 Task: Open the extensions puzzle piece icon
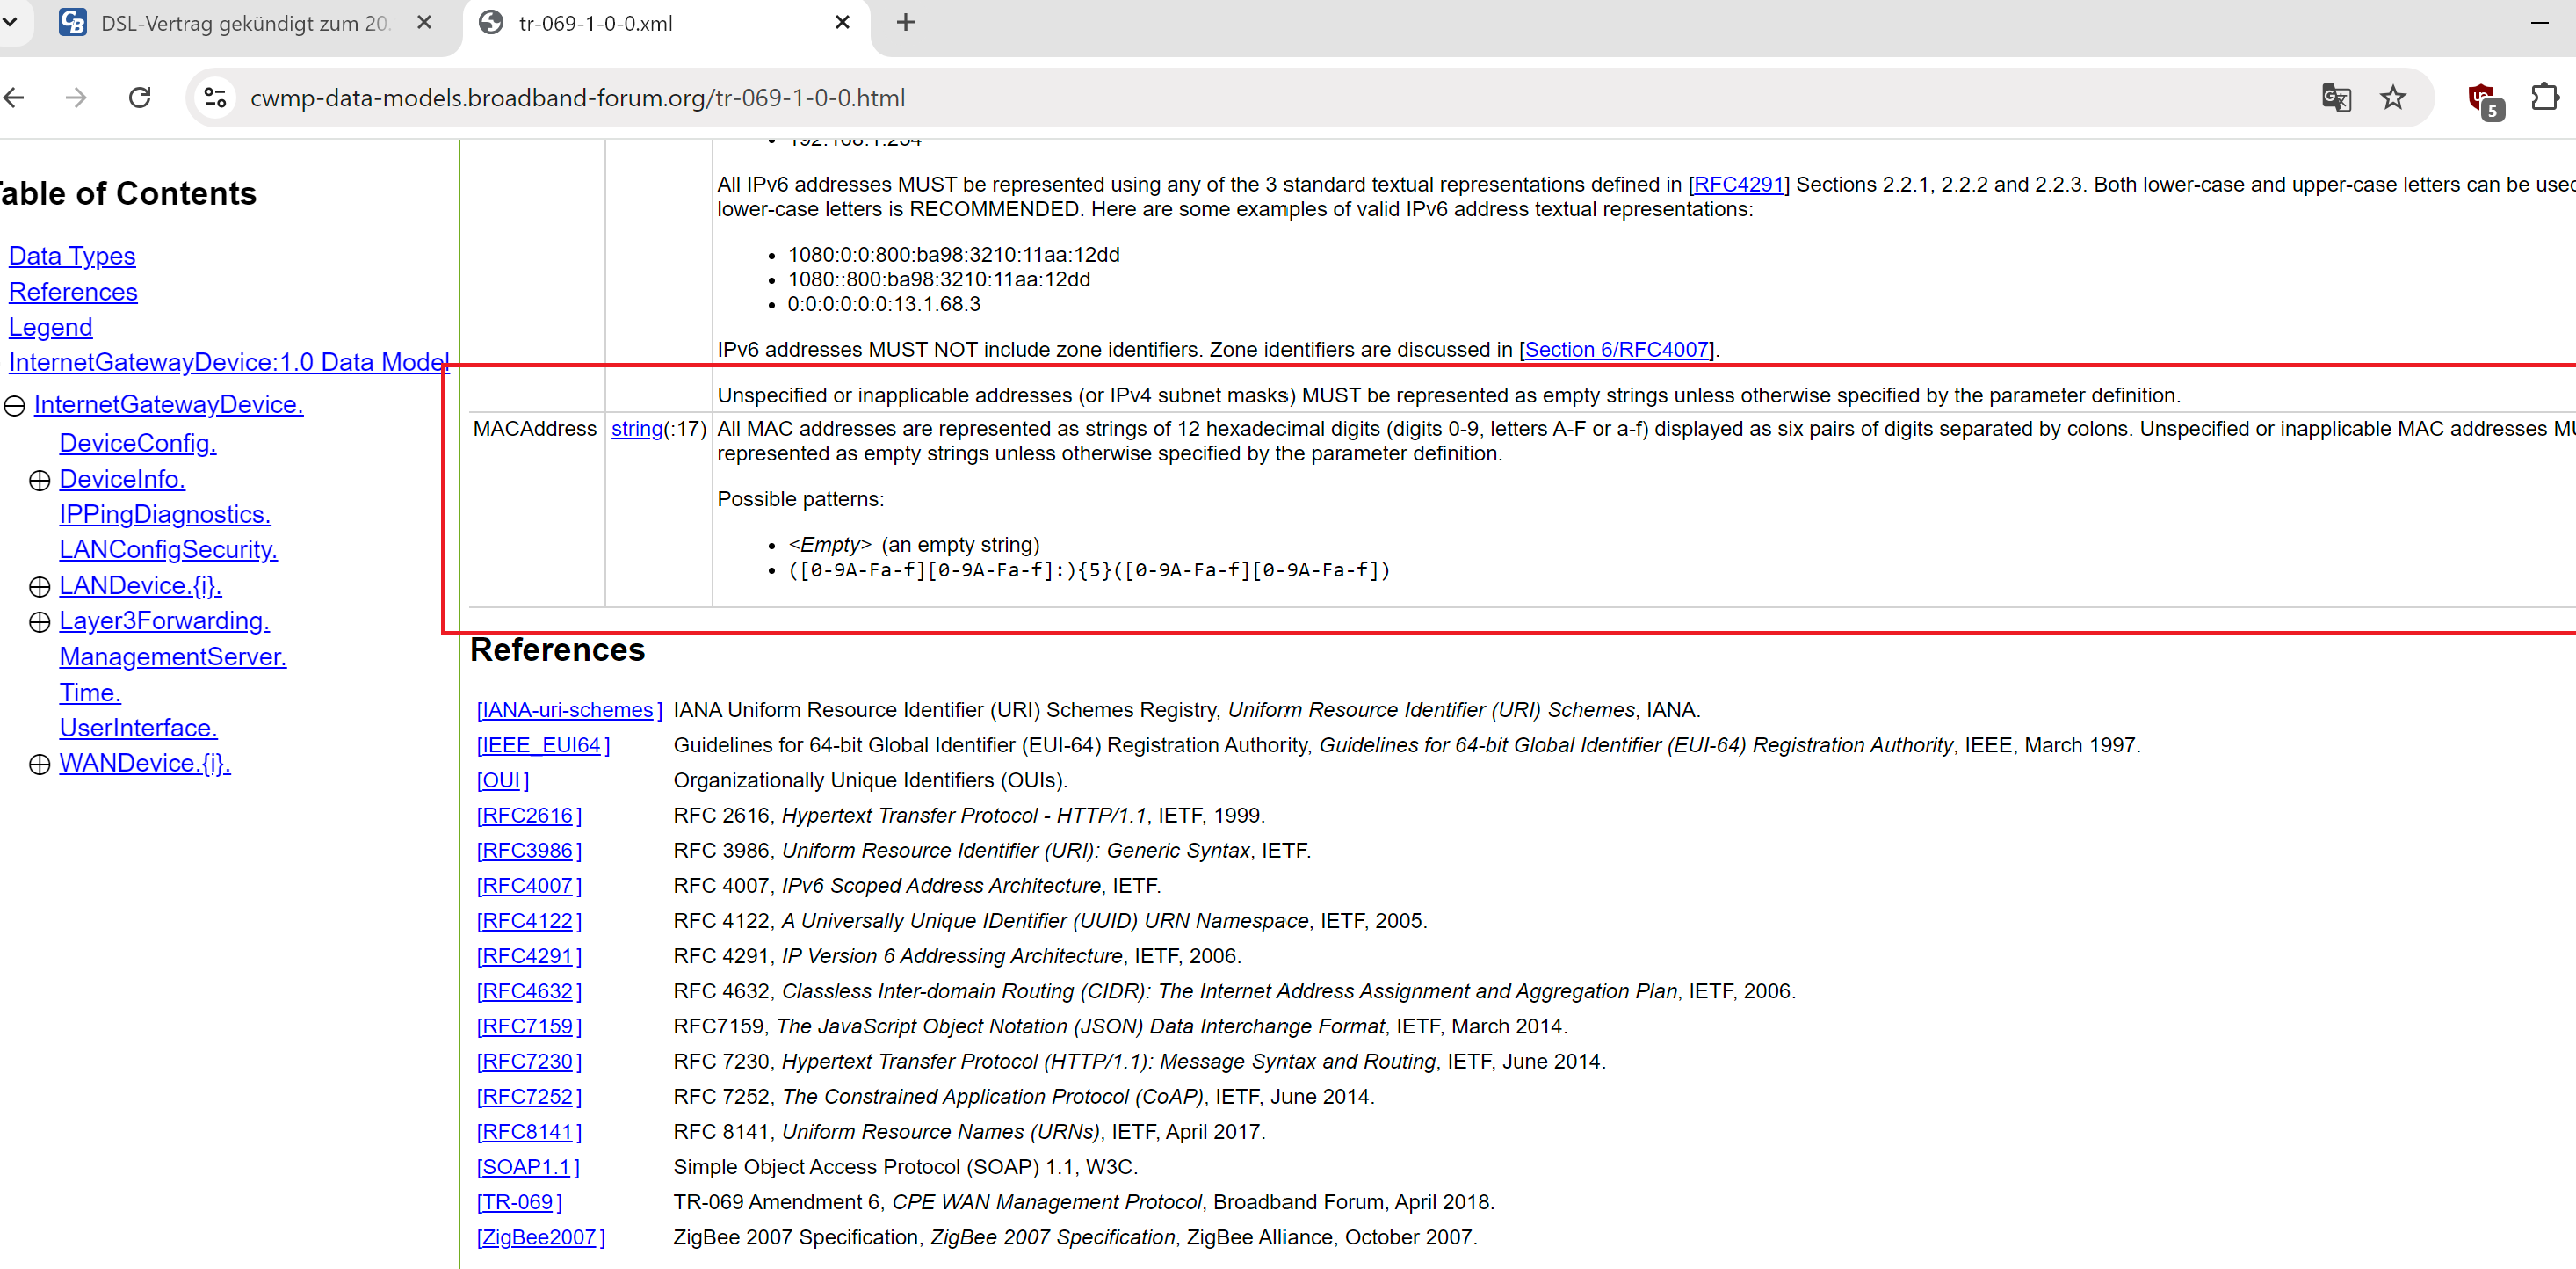(2544, 98)
